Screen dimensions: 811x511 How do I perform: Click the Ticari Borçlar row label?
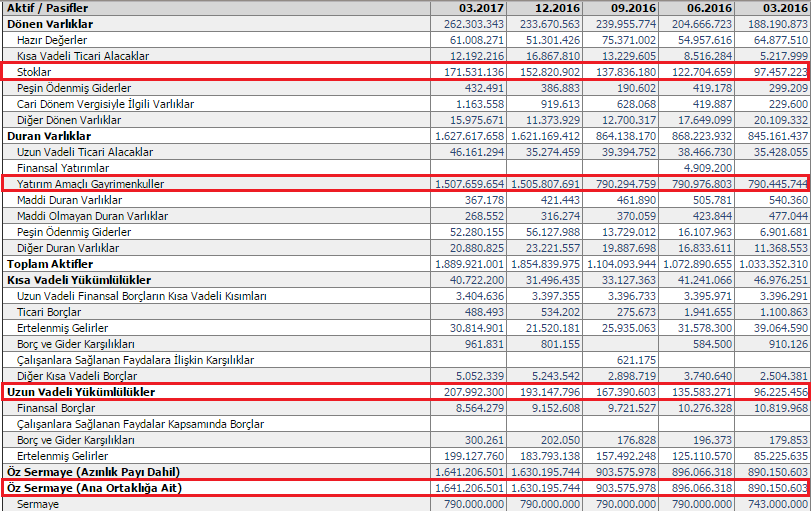coord(49,312)
